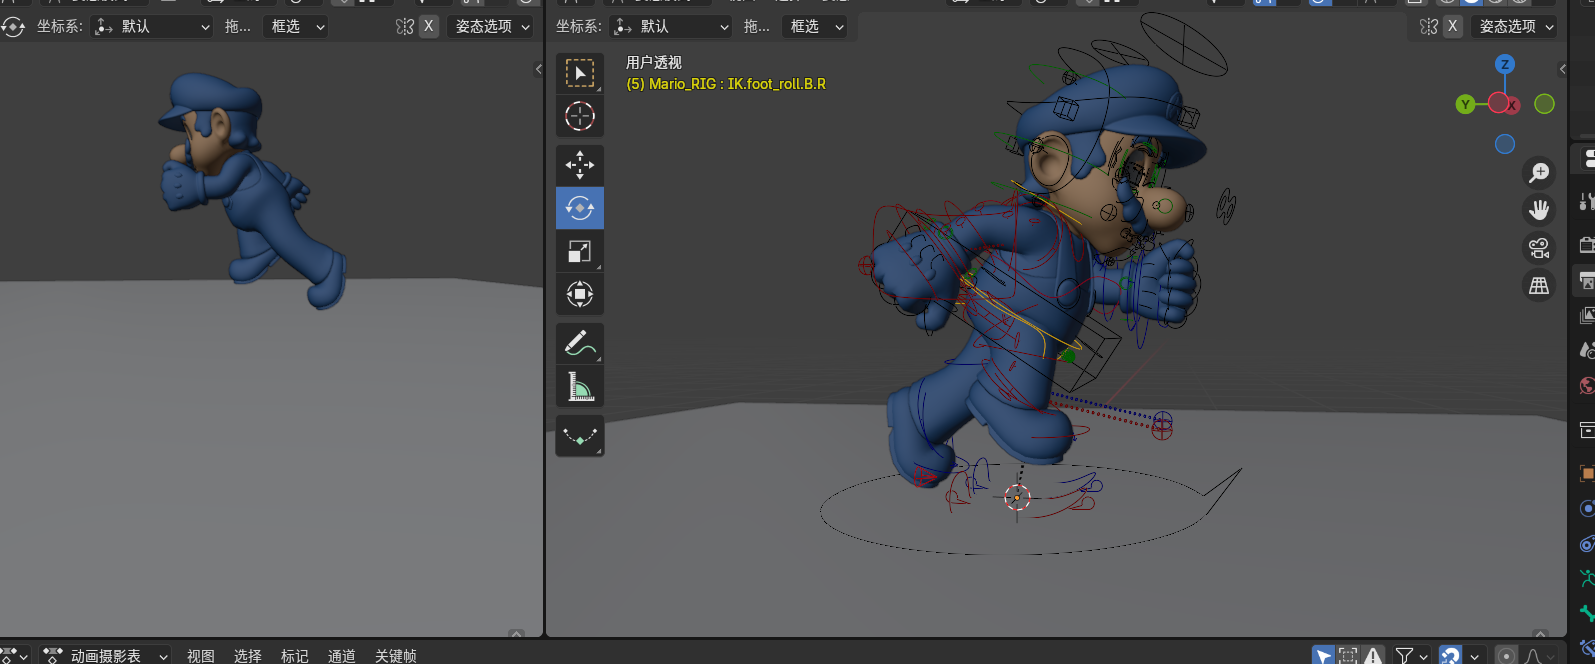Image resolution: width=1595 pixels, height=664 pixels.
Task: Click the negative Y axis gizmo circle
Action: click(x=1544, y=104)
